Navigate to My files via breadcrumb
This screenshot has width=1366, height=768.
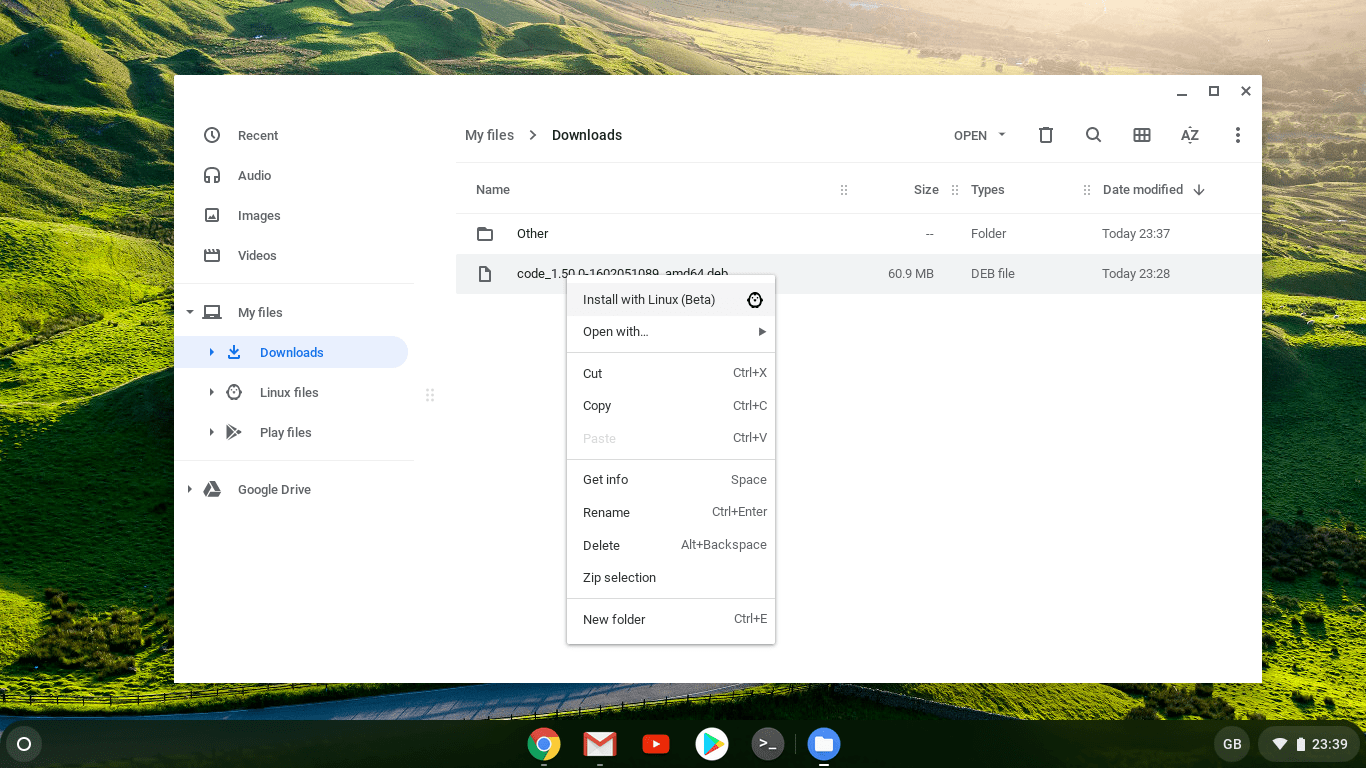point(489,135)
